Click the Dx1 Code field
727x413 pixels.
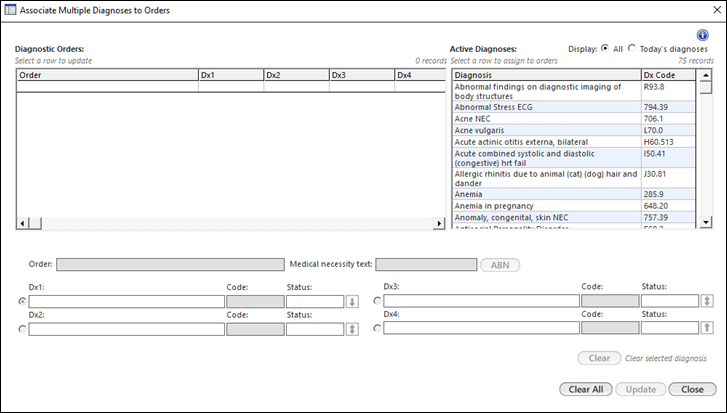tap(255, 302)
